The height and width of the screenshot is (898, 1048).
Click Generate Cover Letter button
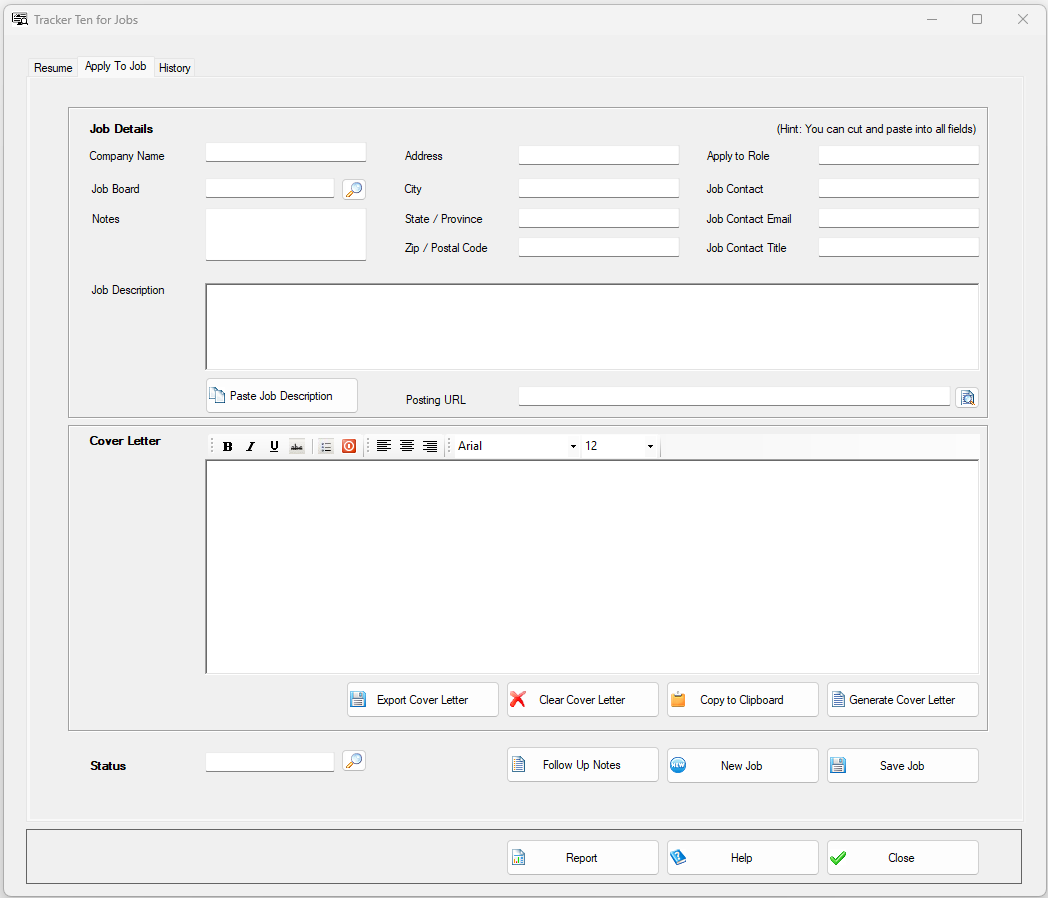pos(902,700)
